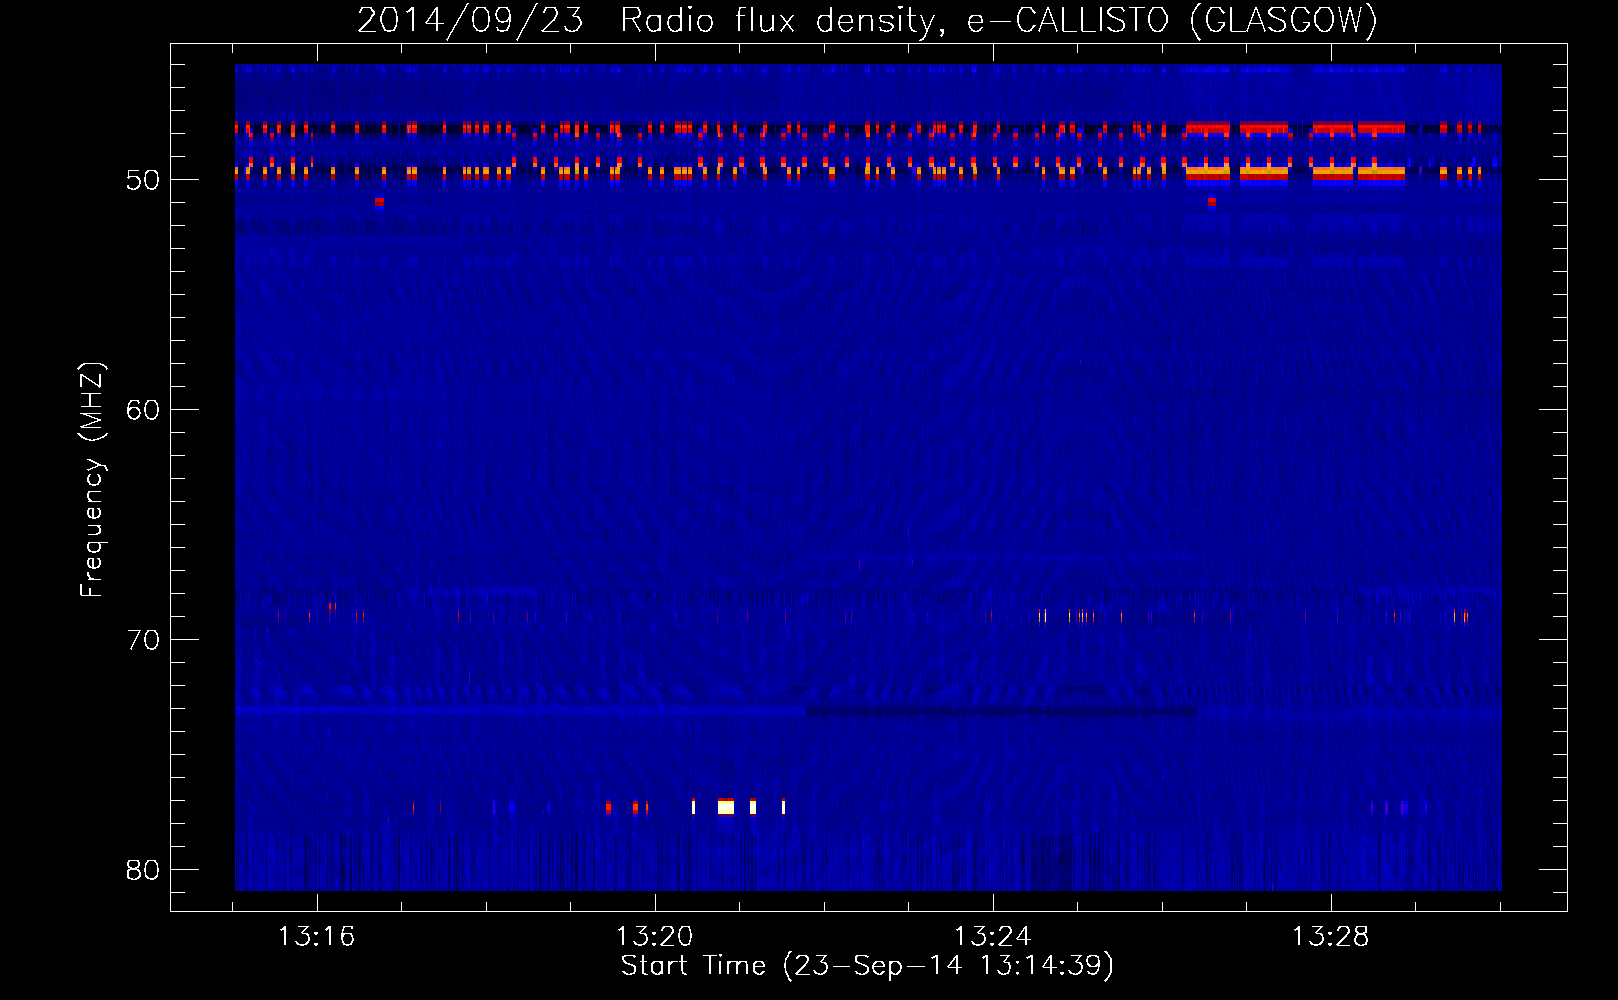Click the 13:20 time tick label

[x=654, y=937]
